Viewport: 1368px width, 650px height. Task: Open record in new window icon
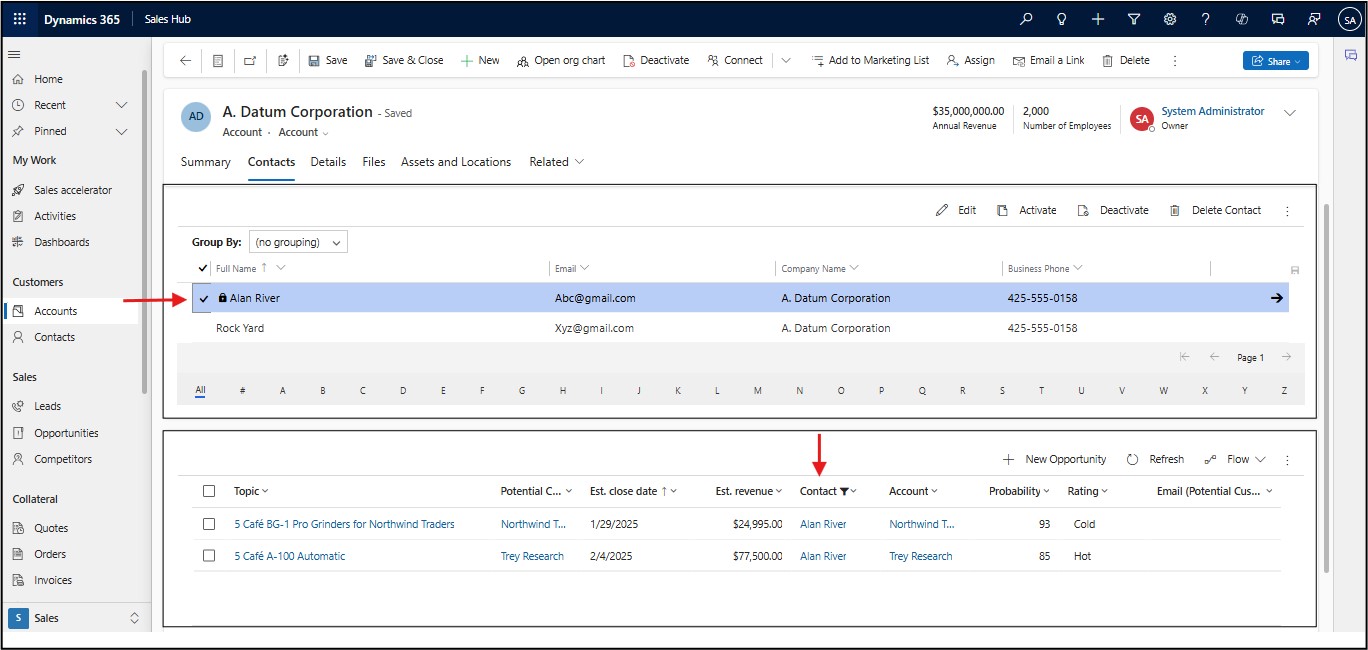tap(250, 60)
